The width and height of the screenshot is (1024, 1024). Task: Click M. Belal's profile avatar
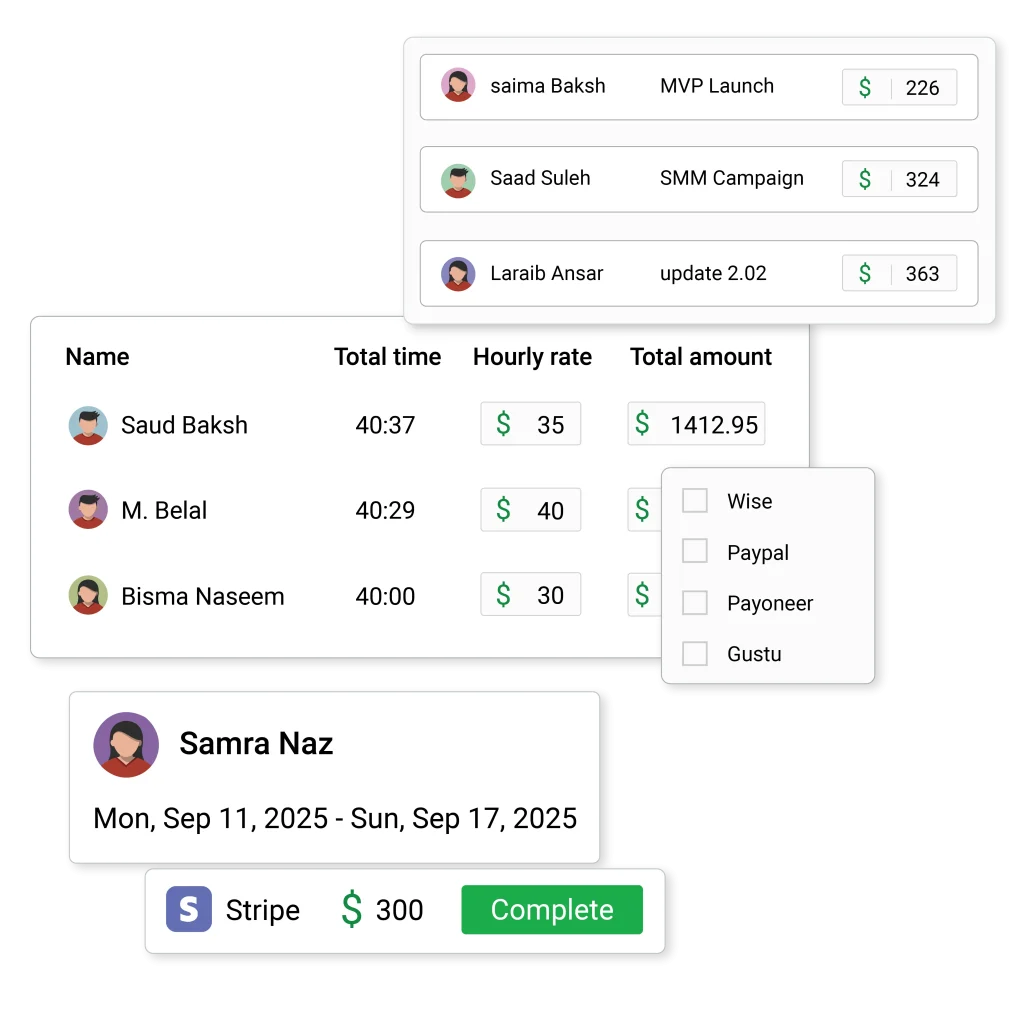point(88,509)
